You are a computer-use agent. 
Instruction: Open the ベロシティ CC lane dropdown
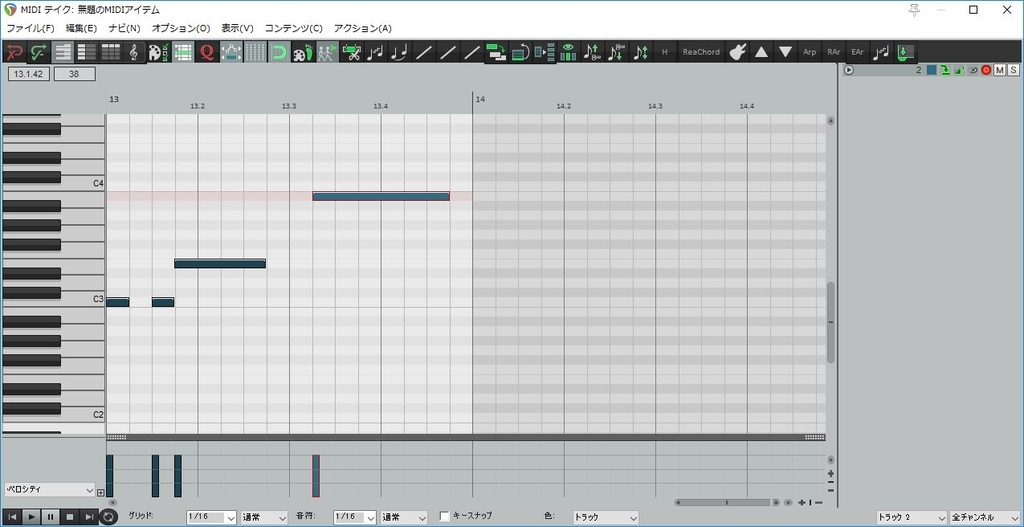point(50,489)
